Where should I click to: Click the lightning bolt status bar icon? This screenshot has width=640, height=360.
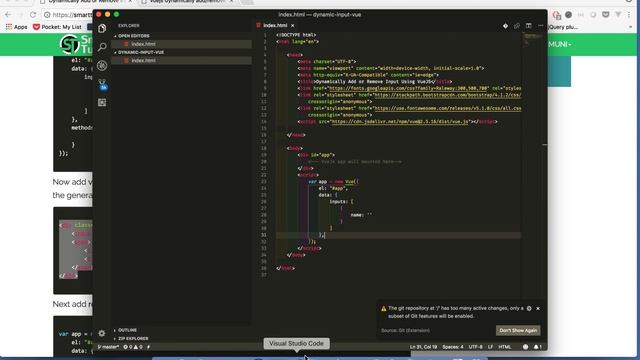[x=149, y=347]
